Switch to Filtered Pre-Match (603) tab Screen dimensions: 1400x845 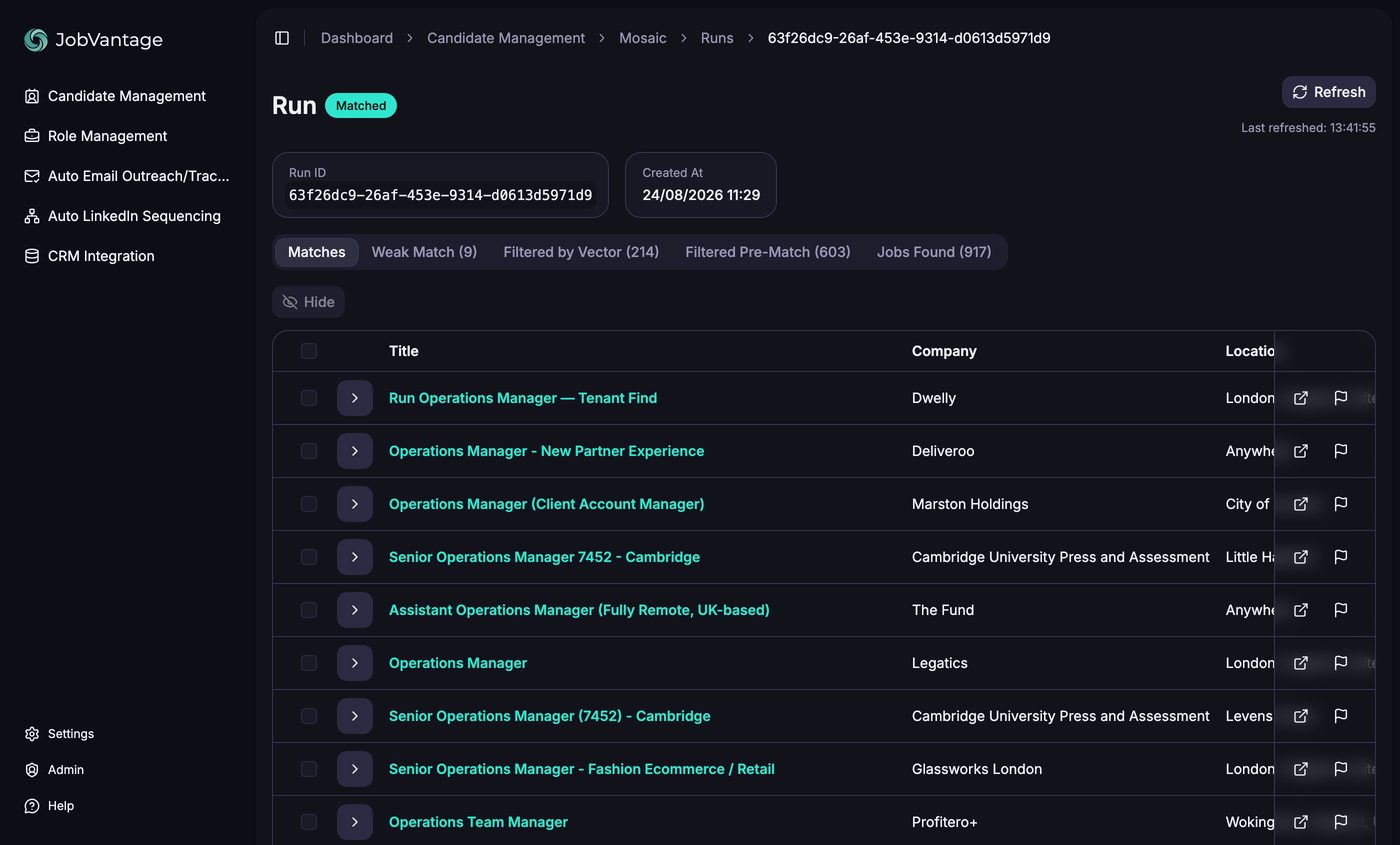click(768, 252)
